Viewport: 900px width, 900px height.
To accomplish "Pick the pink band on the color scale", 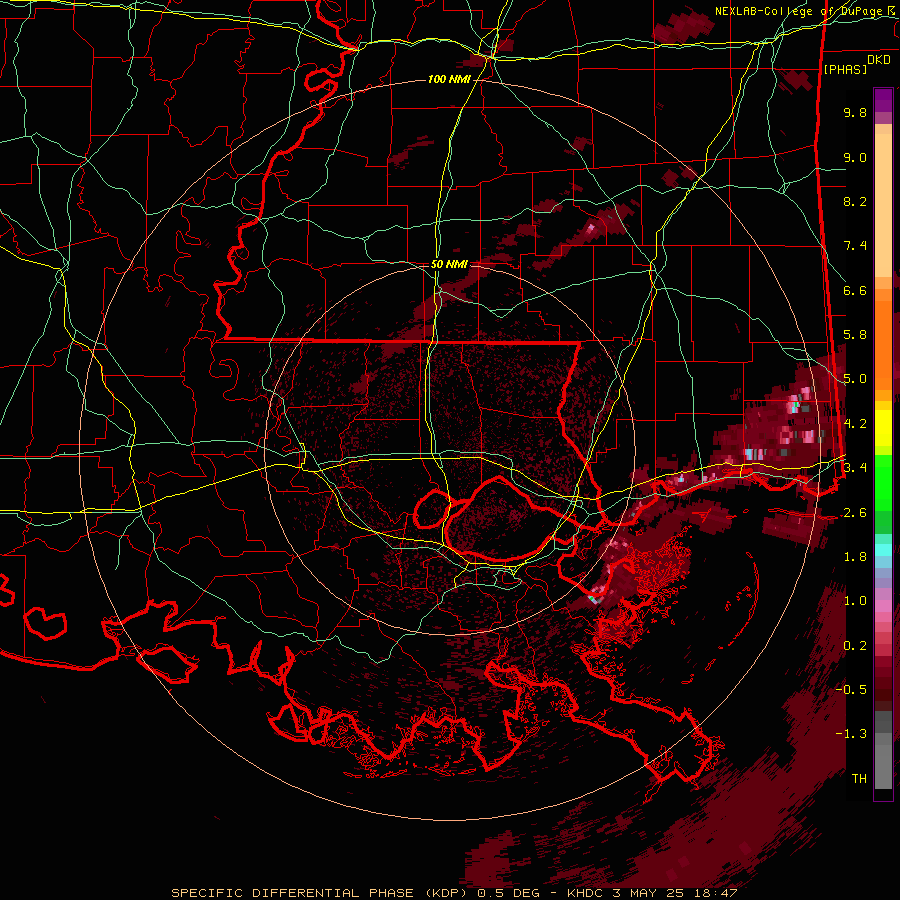I will point(883,606).
